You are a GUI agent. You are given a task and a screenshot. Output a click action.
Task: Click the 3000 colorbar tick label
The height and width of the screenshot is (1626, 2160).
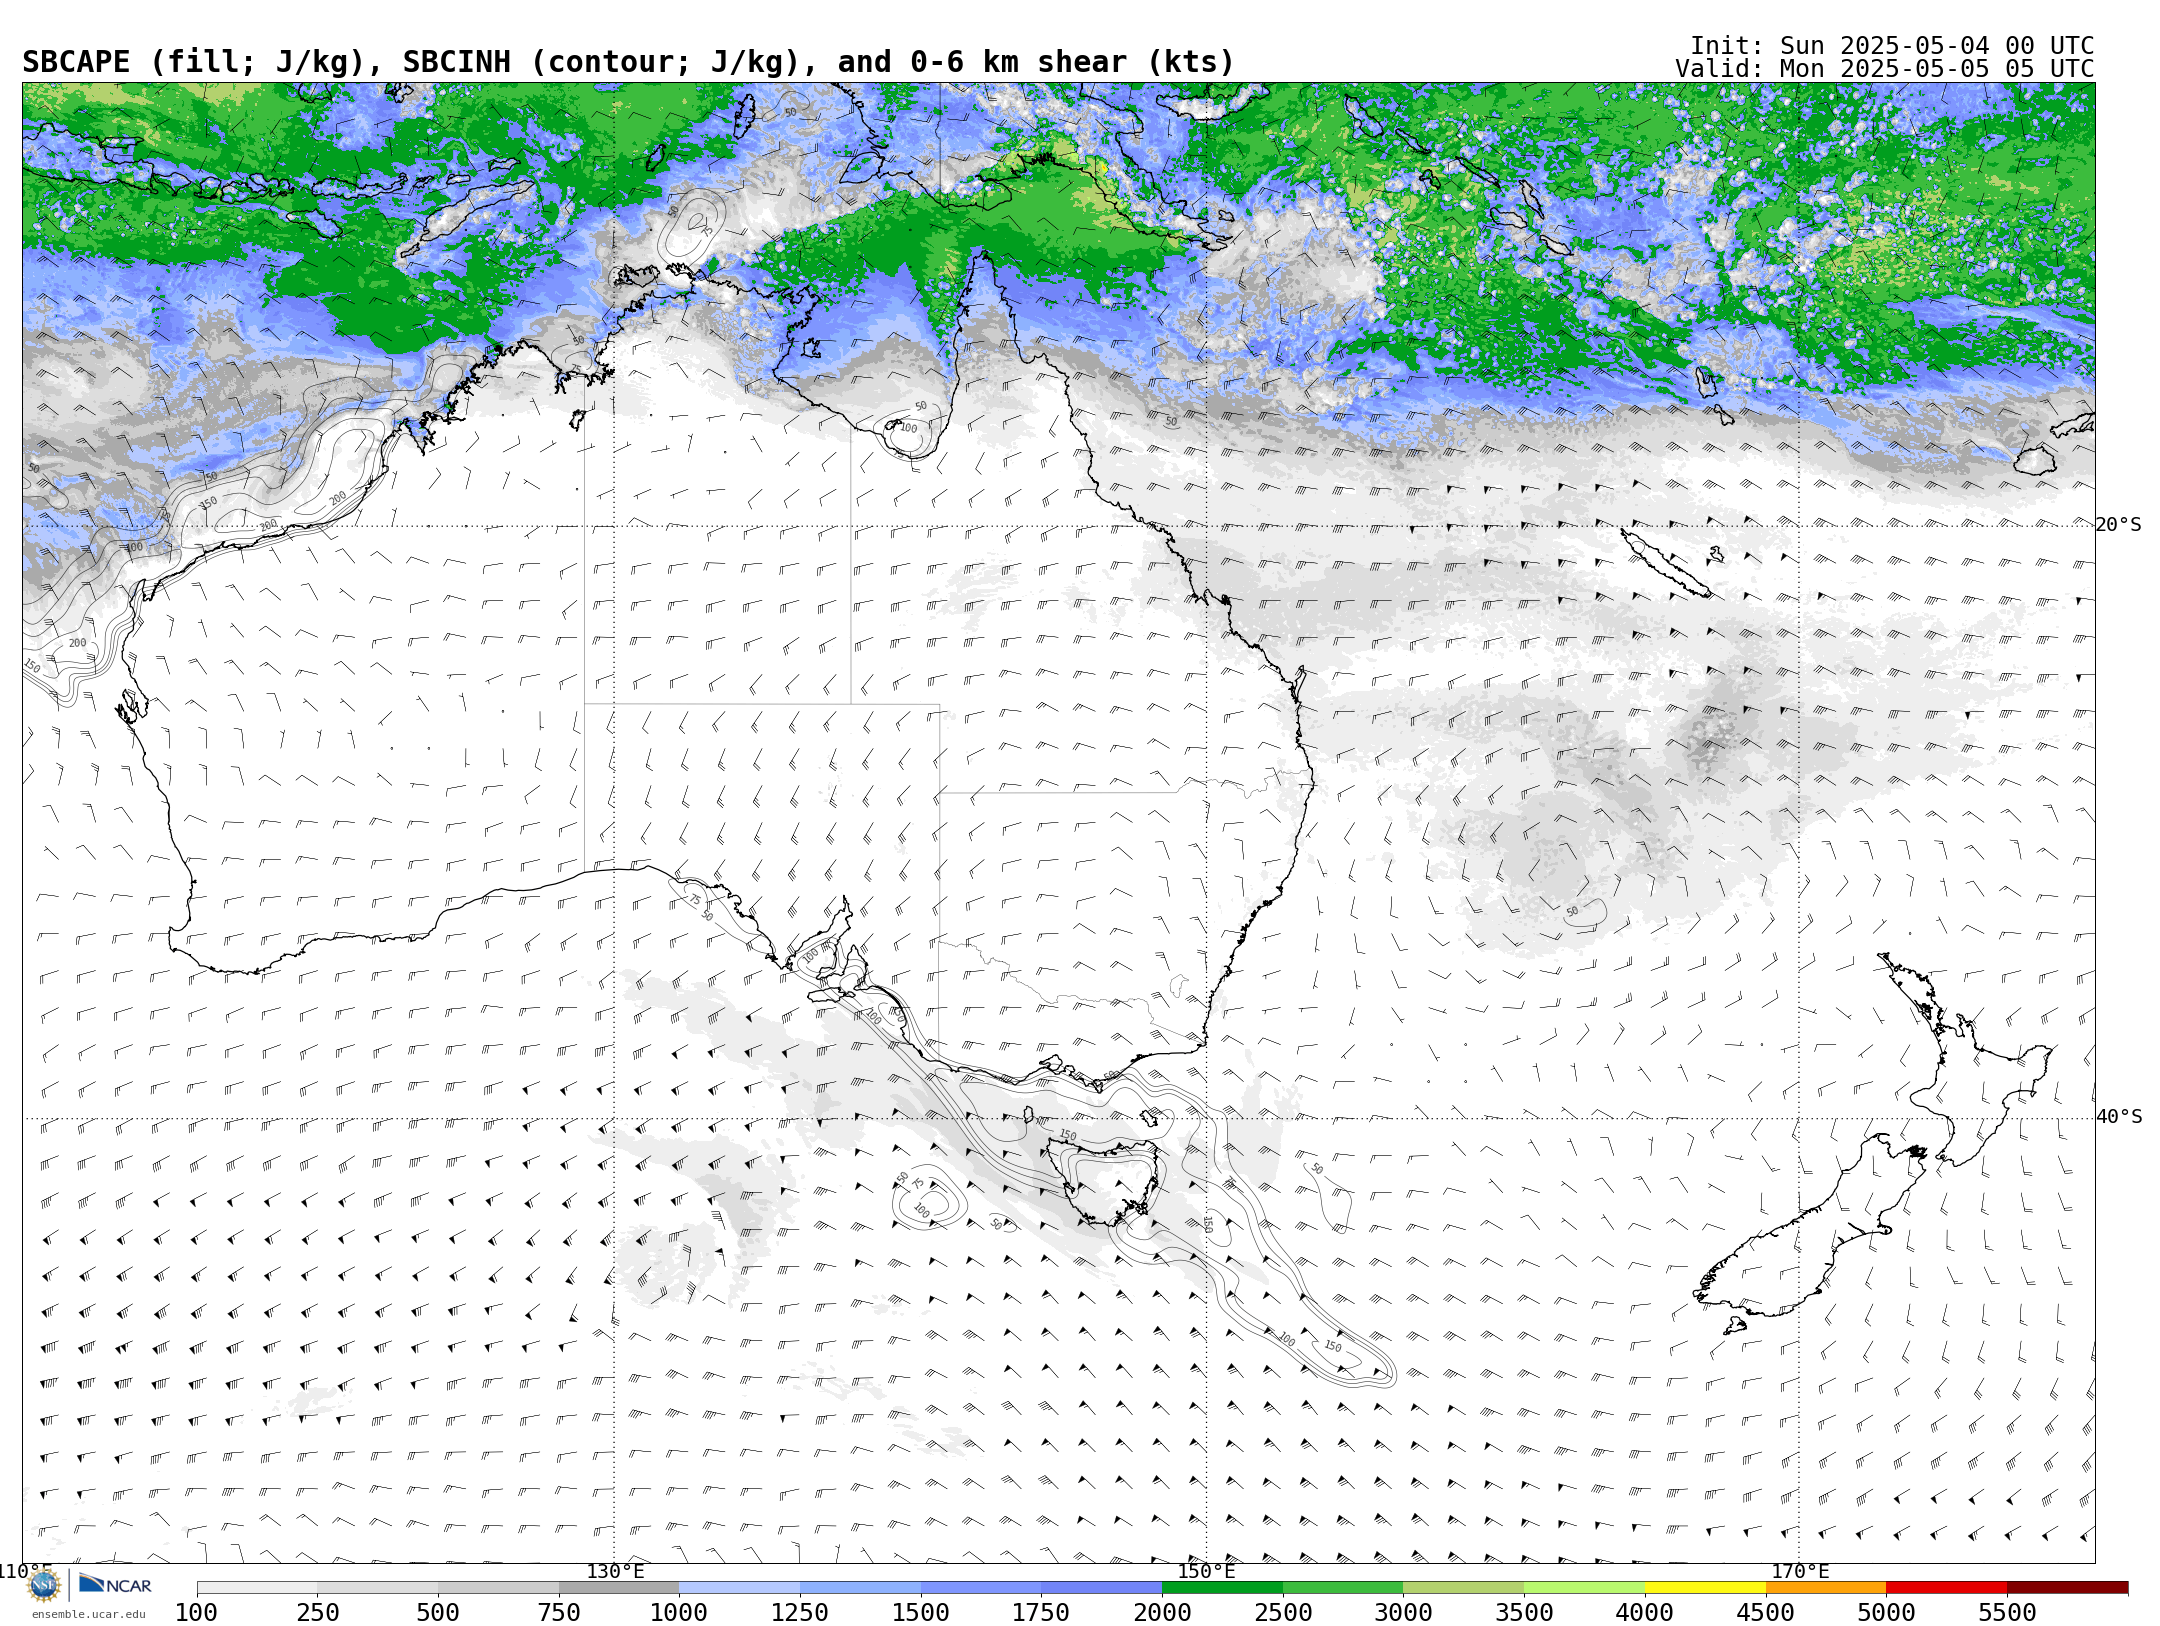(x=1403, y=1612)
